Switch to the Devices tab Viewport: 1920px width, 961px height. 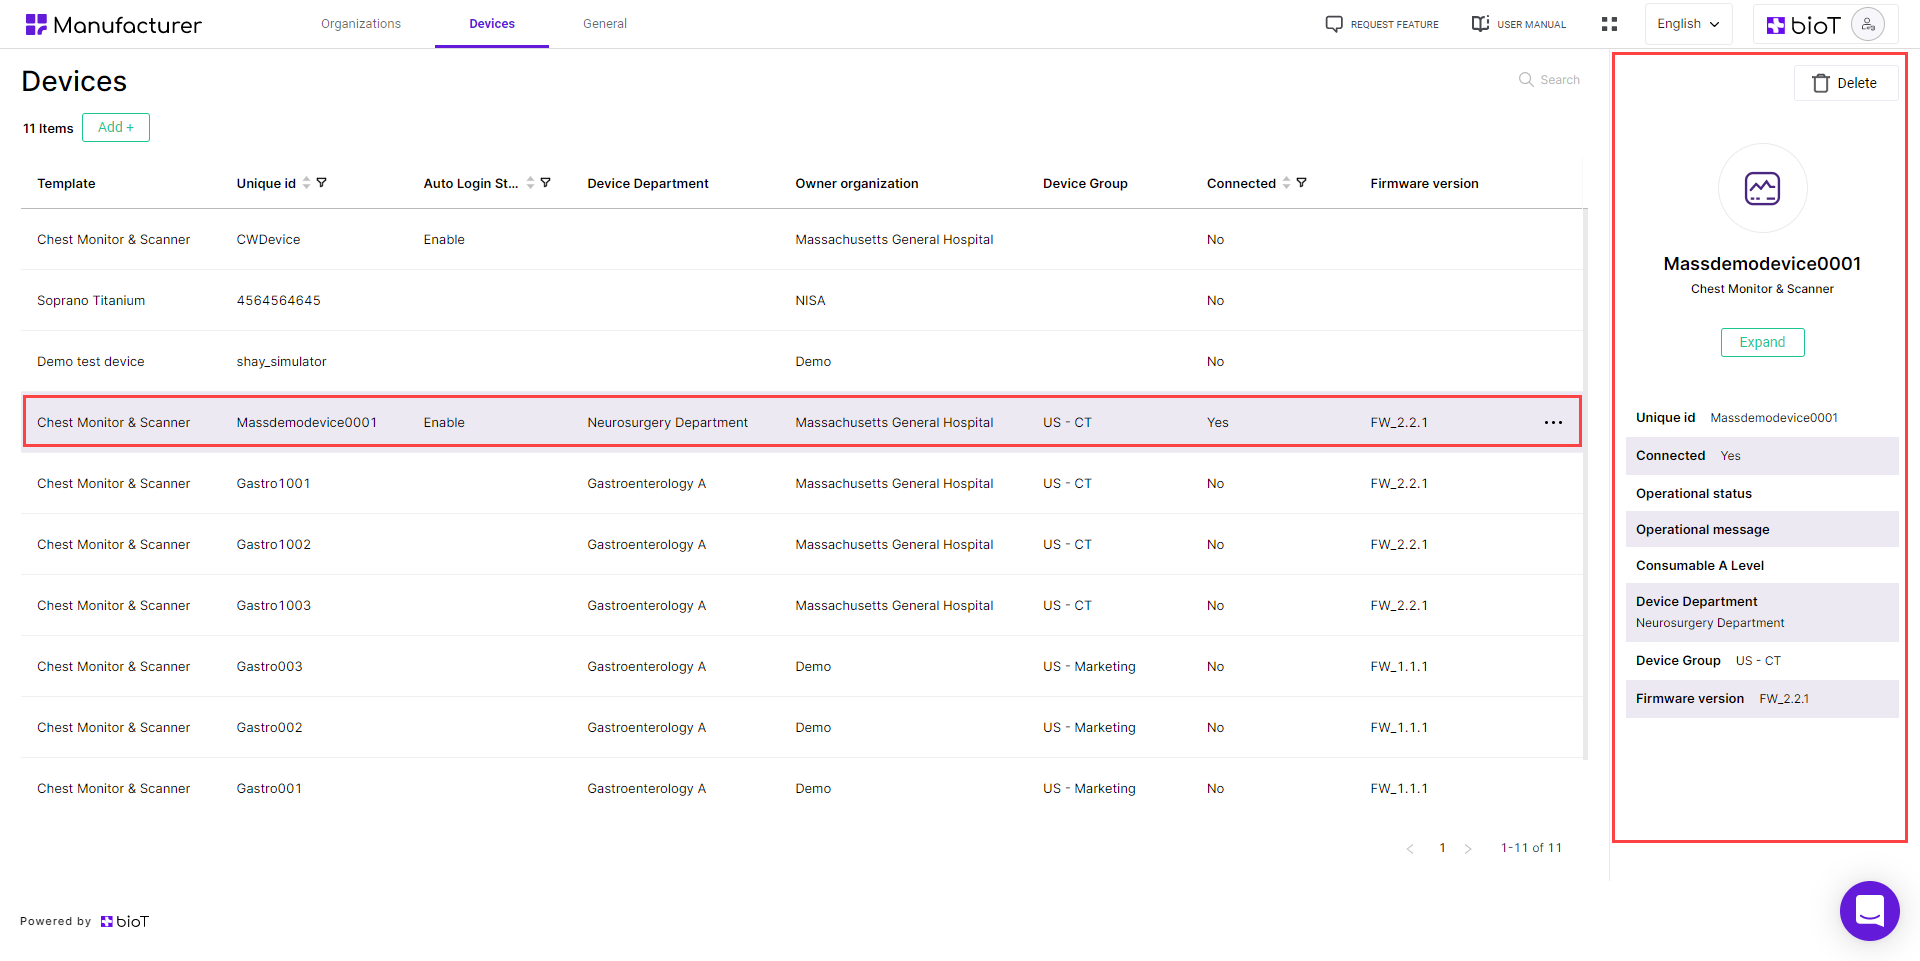click(492, 24)
